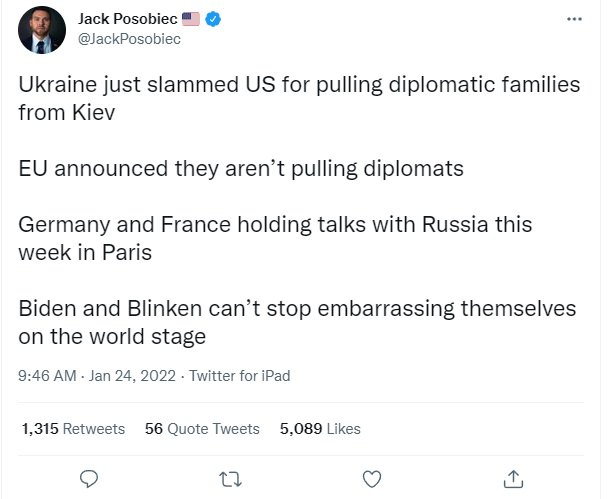Click the reply speech bubble icon
The width and height of the screenshot is (607, 499).
click(89, 479)
